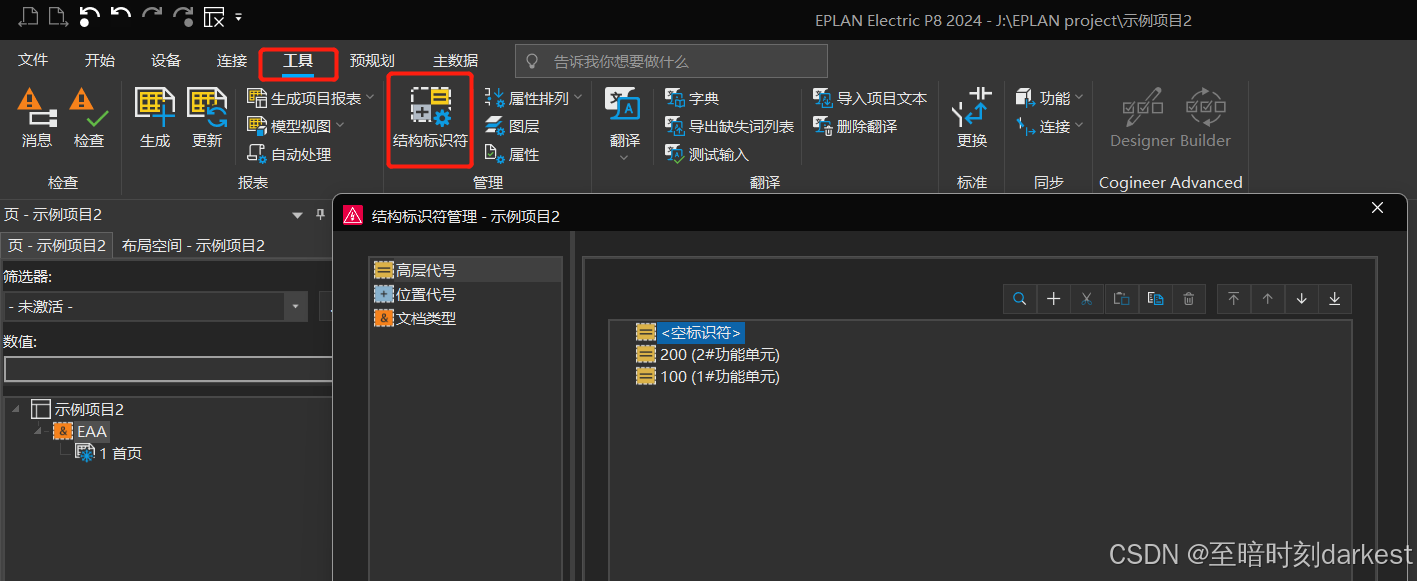Move identifier to top arrow icon
Image resolution: width=1417 pixels, height=581 pixels.
point(1234,298)
